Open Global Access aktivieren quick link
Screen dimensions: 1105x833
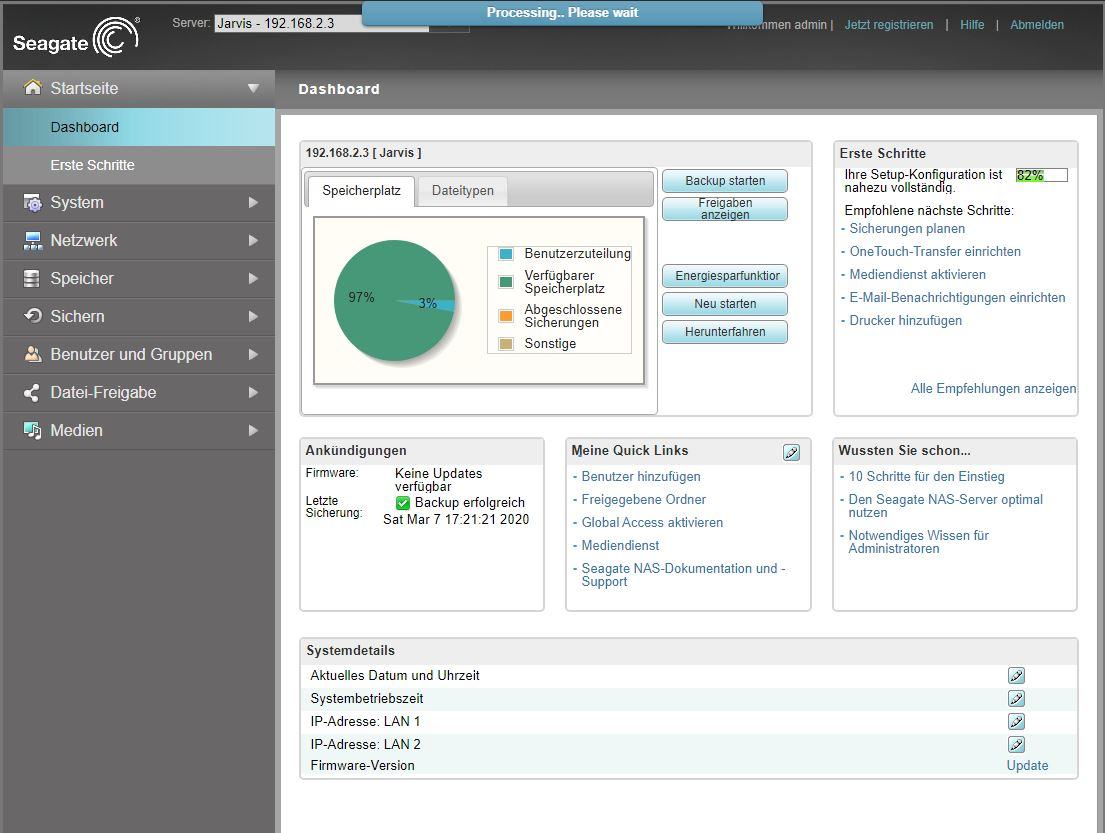(652, 522)
